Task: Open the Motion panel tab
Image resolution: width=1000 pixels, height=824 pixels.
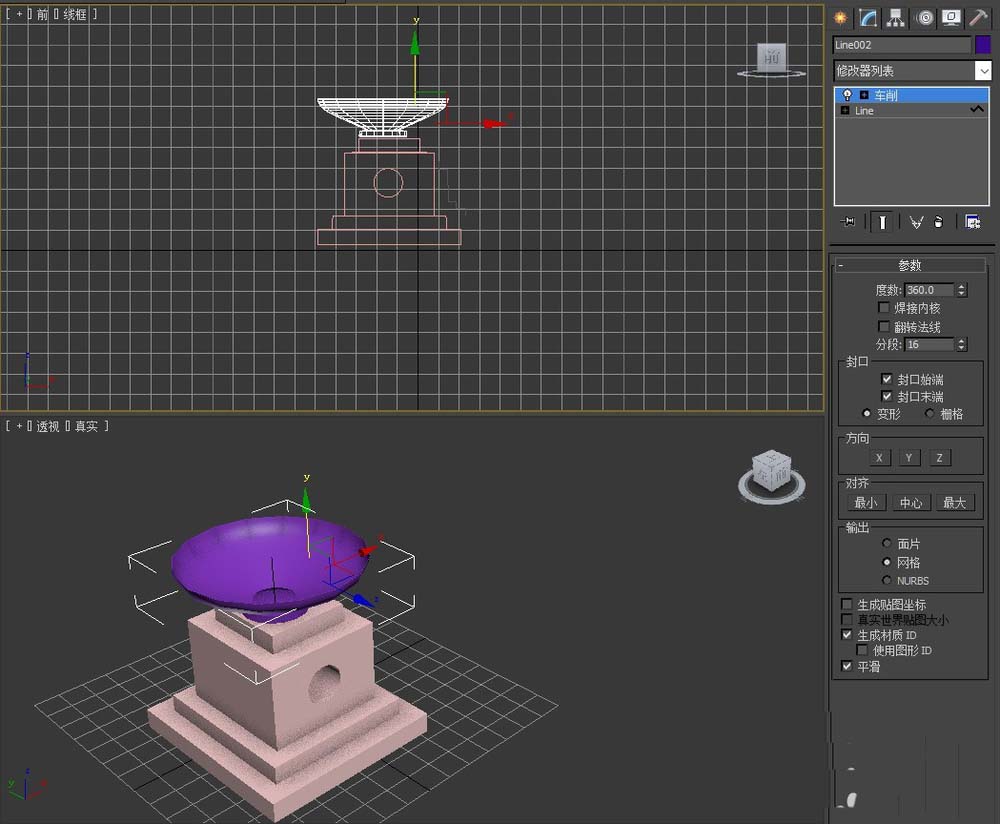Action: pyautogui.click(x=924, y=18)
